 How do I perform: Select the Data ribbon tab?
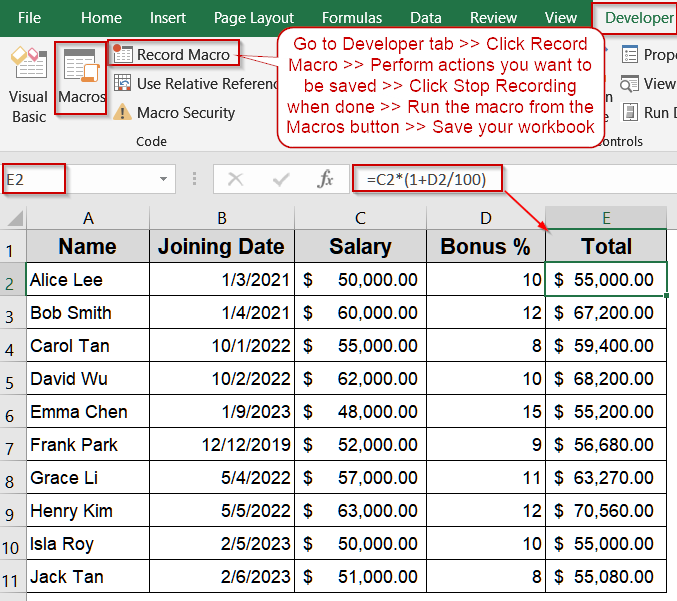tap(426, 18)
